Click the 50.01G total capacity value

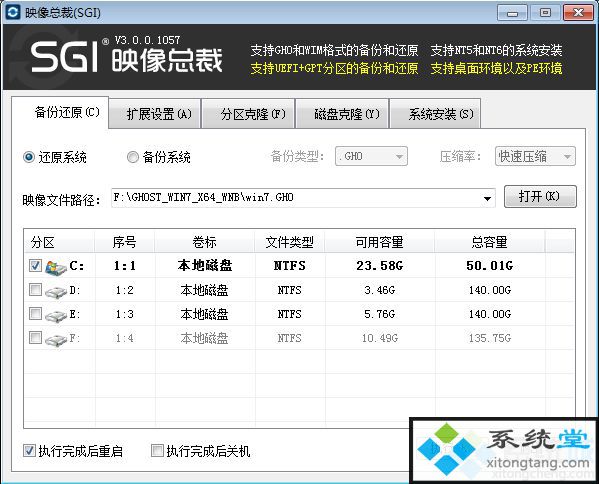coord(490,265)
